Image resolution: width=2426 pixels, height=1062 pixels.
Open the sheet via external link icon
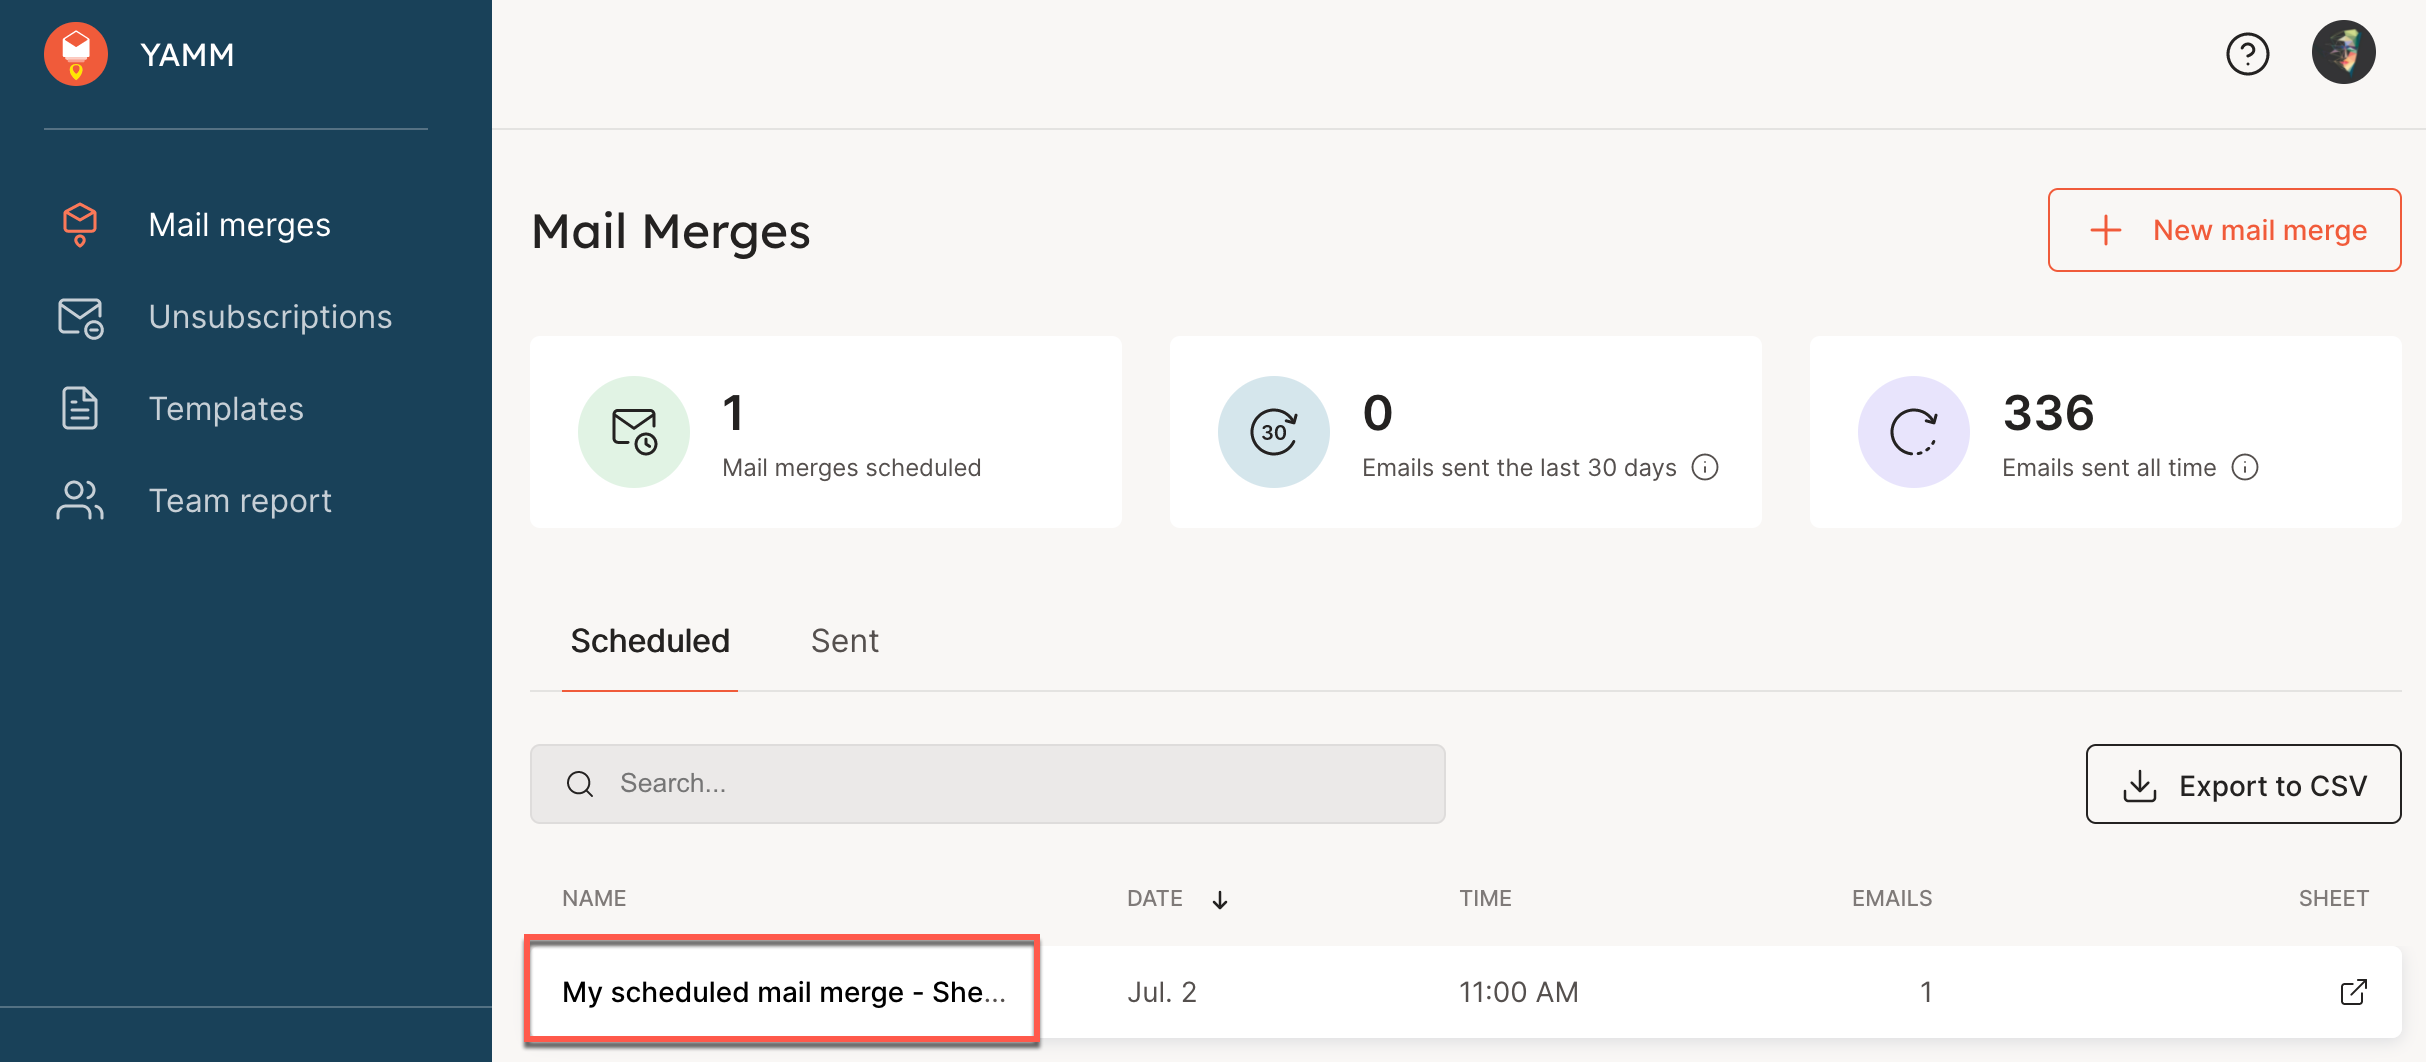tap(2353, 992)
